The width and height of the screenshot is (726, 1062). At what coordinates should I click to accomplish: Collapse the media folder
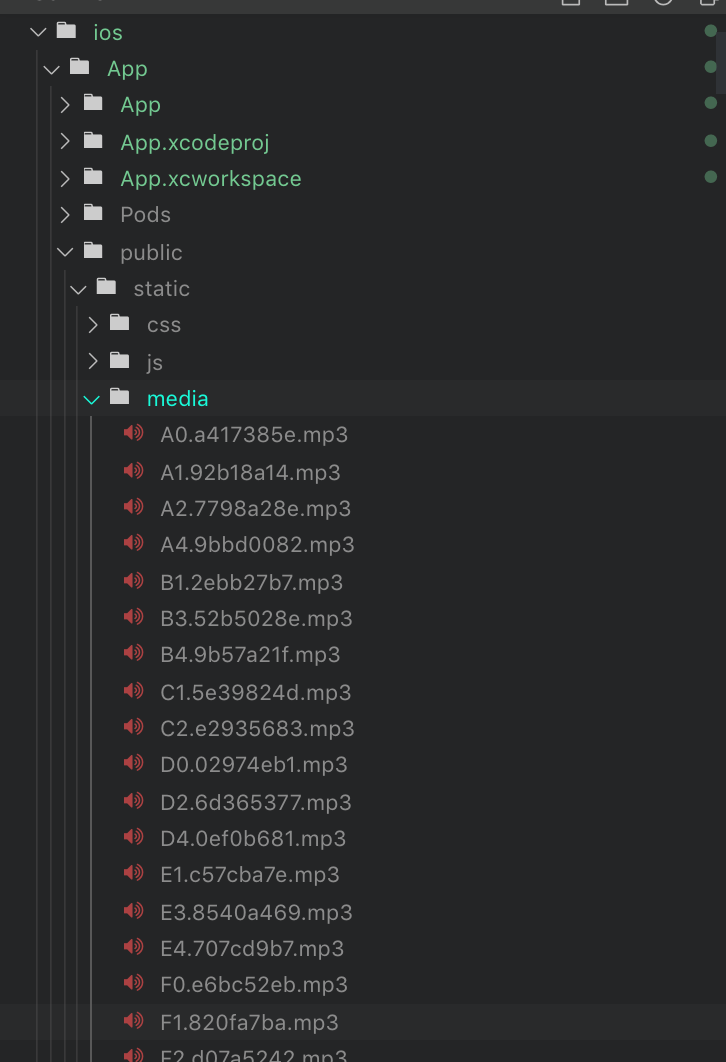pyautogui.click(x=91, y=398)
